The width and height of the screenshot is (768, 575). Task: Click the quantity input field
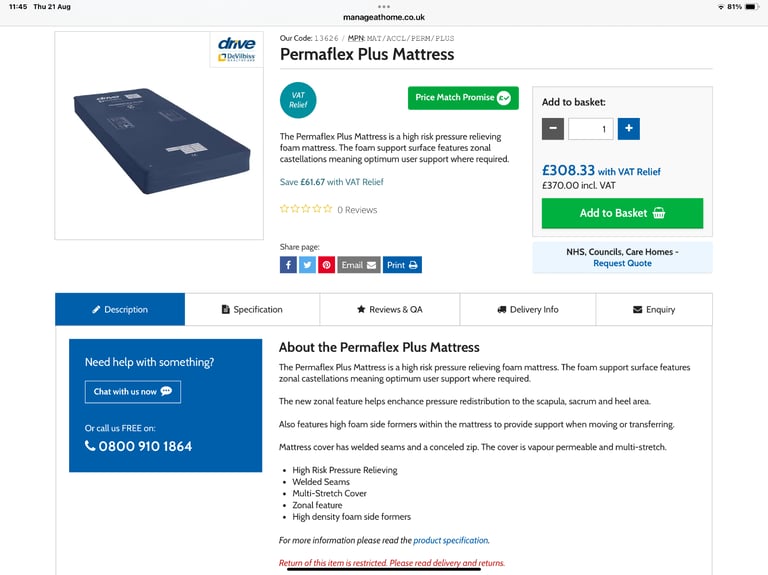point(591,129)
